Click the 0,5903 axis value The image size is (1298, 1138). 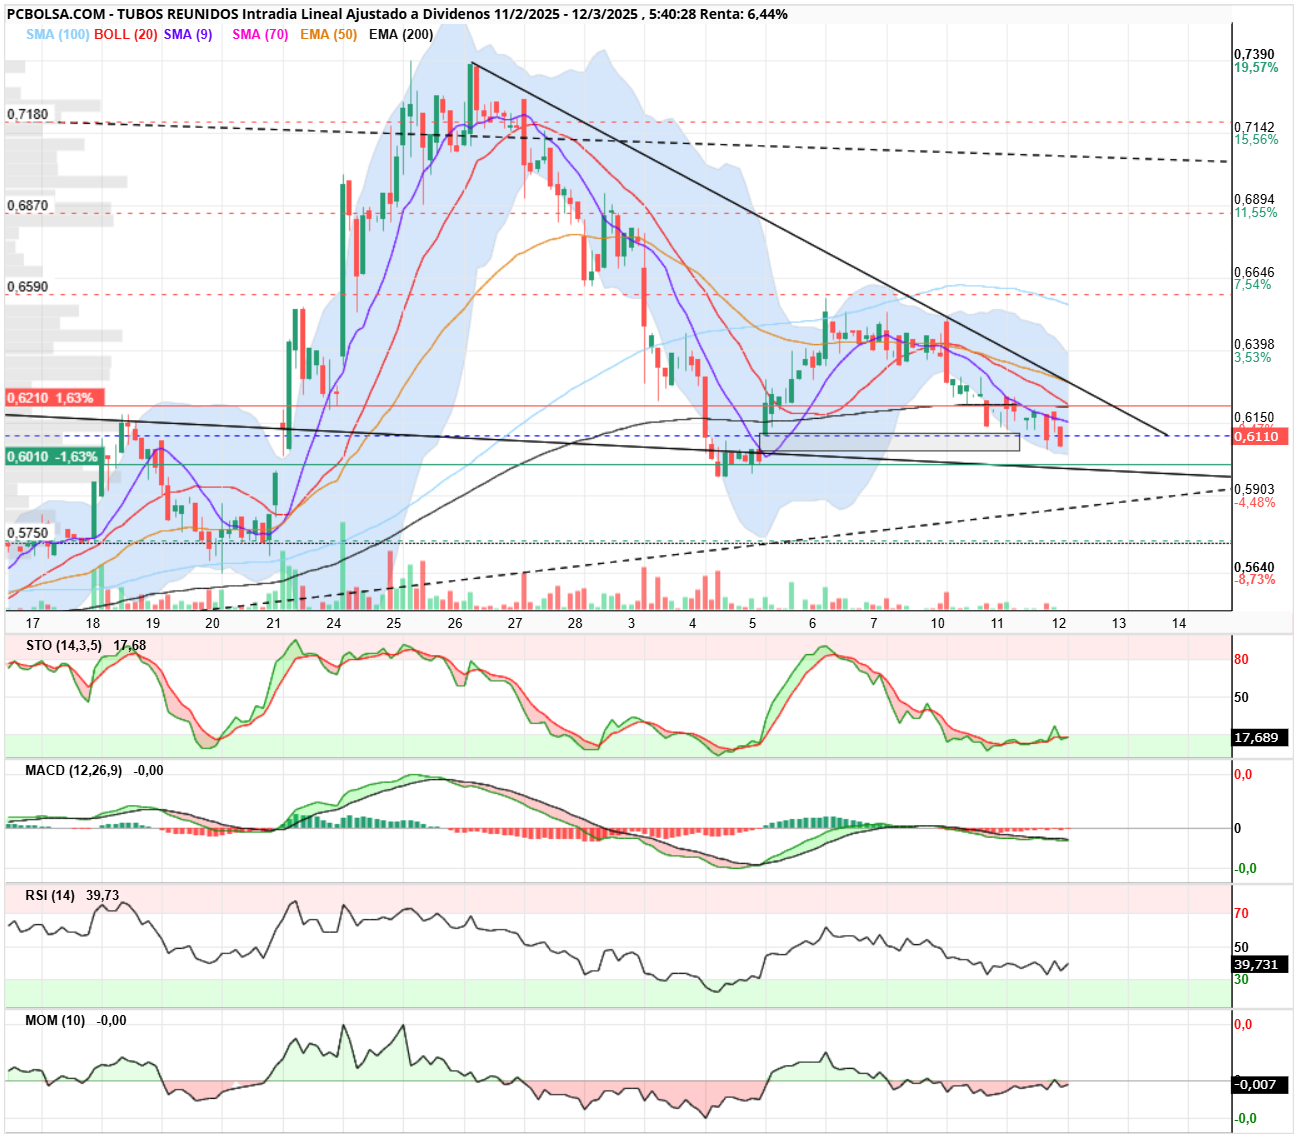1254,490
